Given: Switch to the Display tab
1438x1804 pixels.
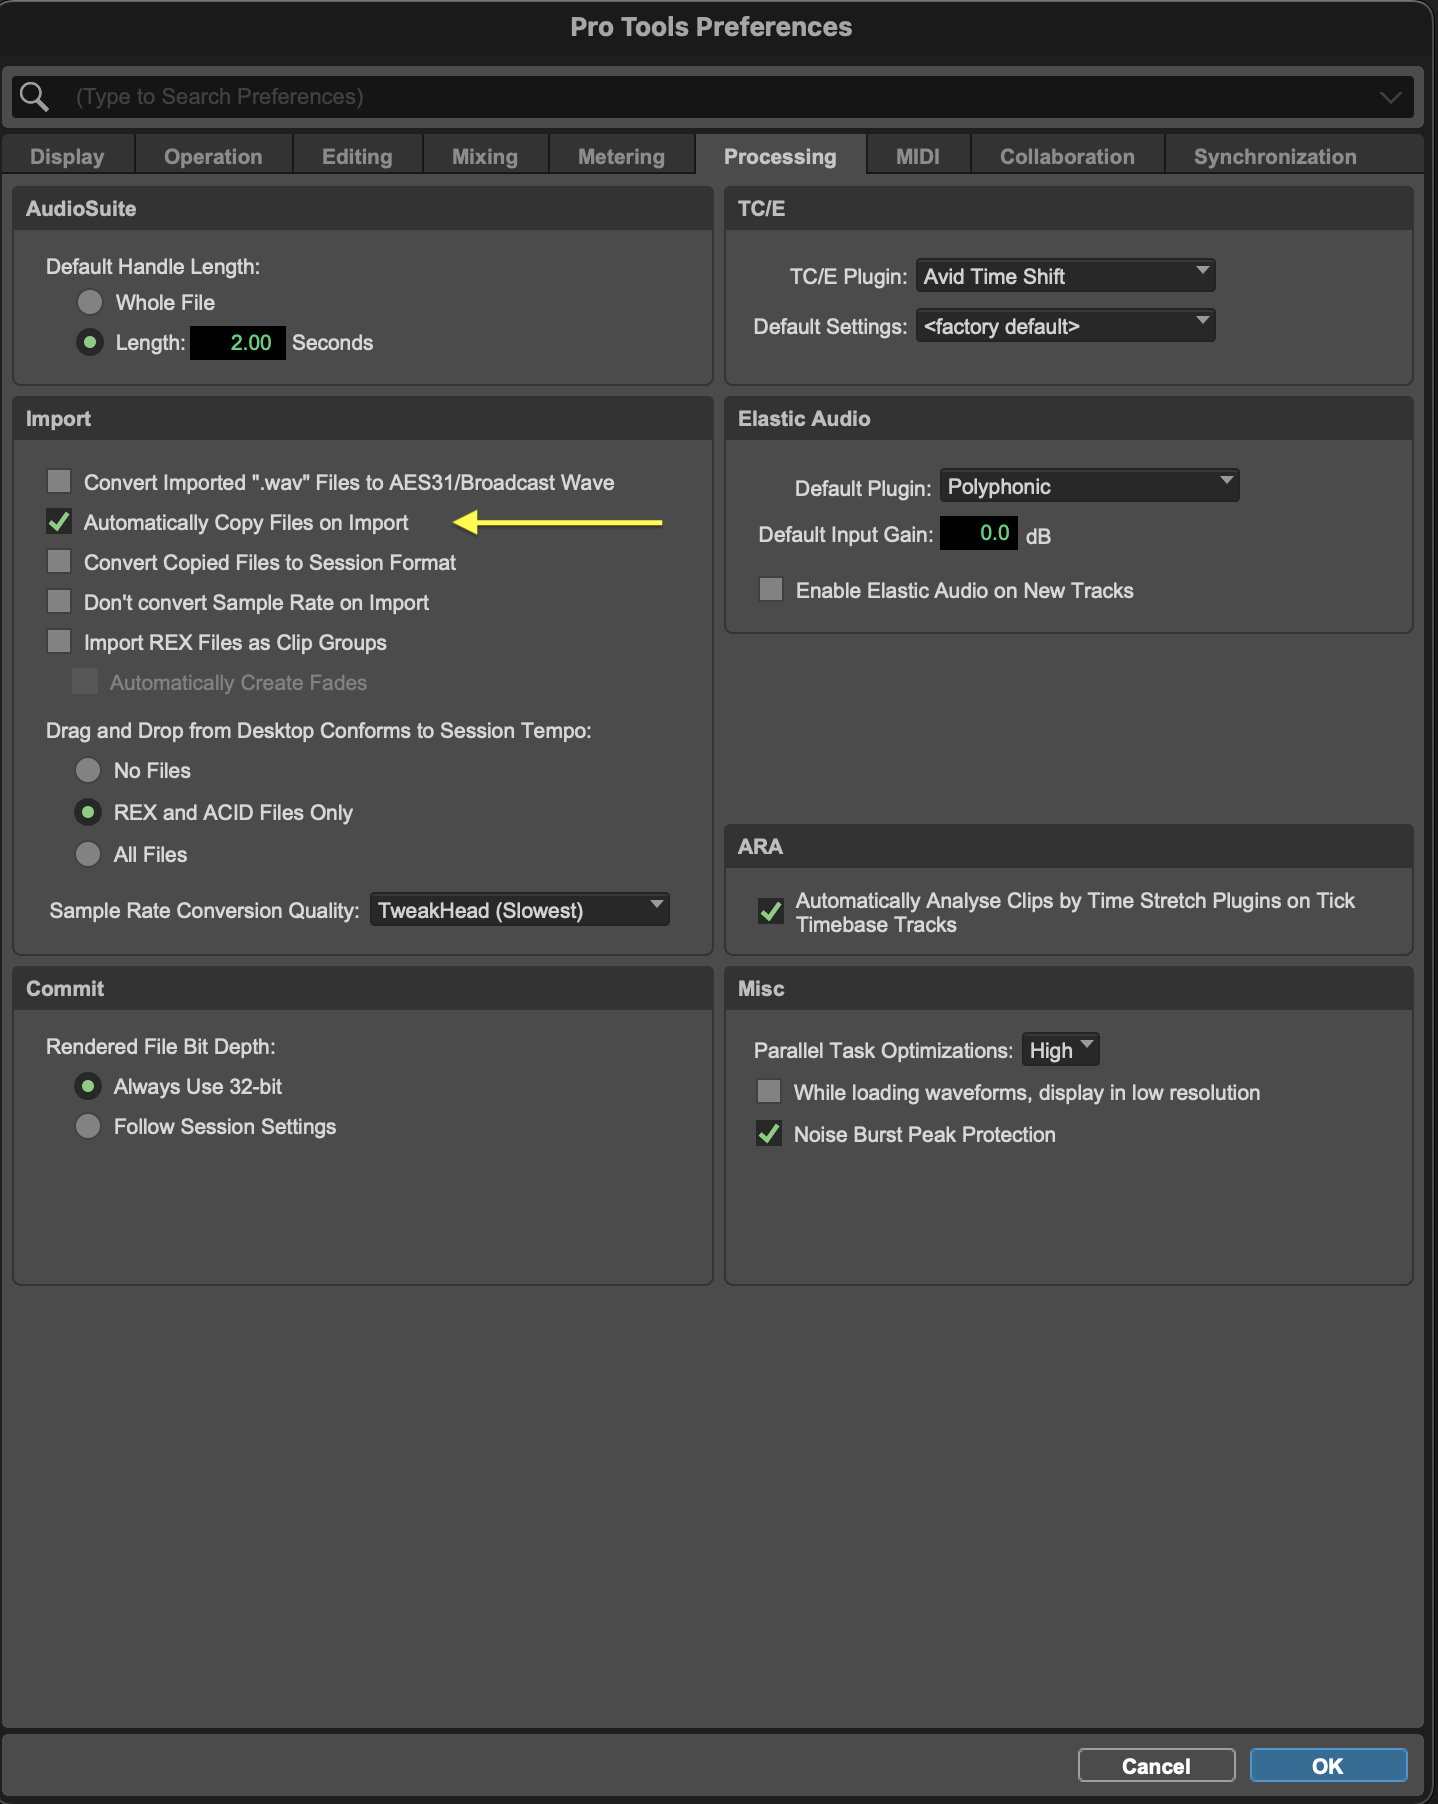Looking at the screenshot, I should coord(67,156).
